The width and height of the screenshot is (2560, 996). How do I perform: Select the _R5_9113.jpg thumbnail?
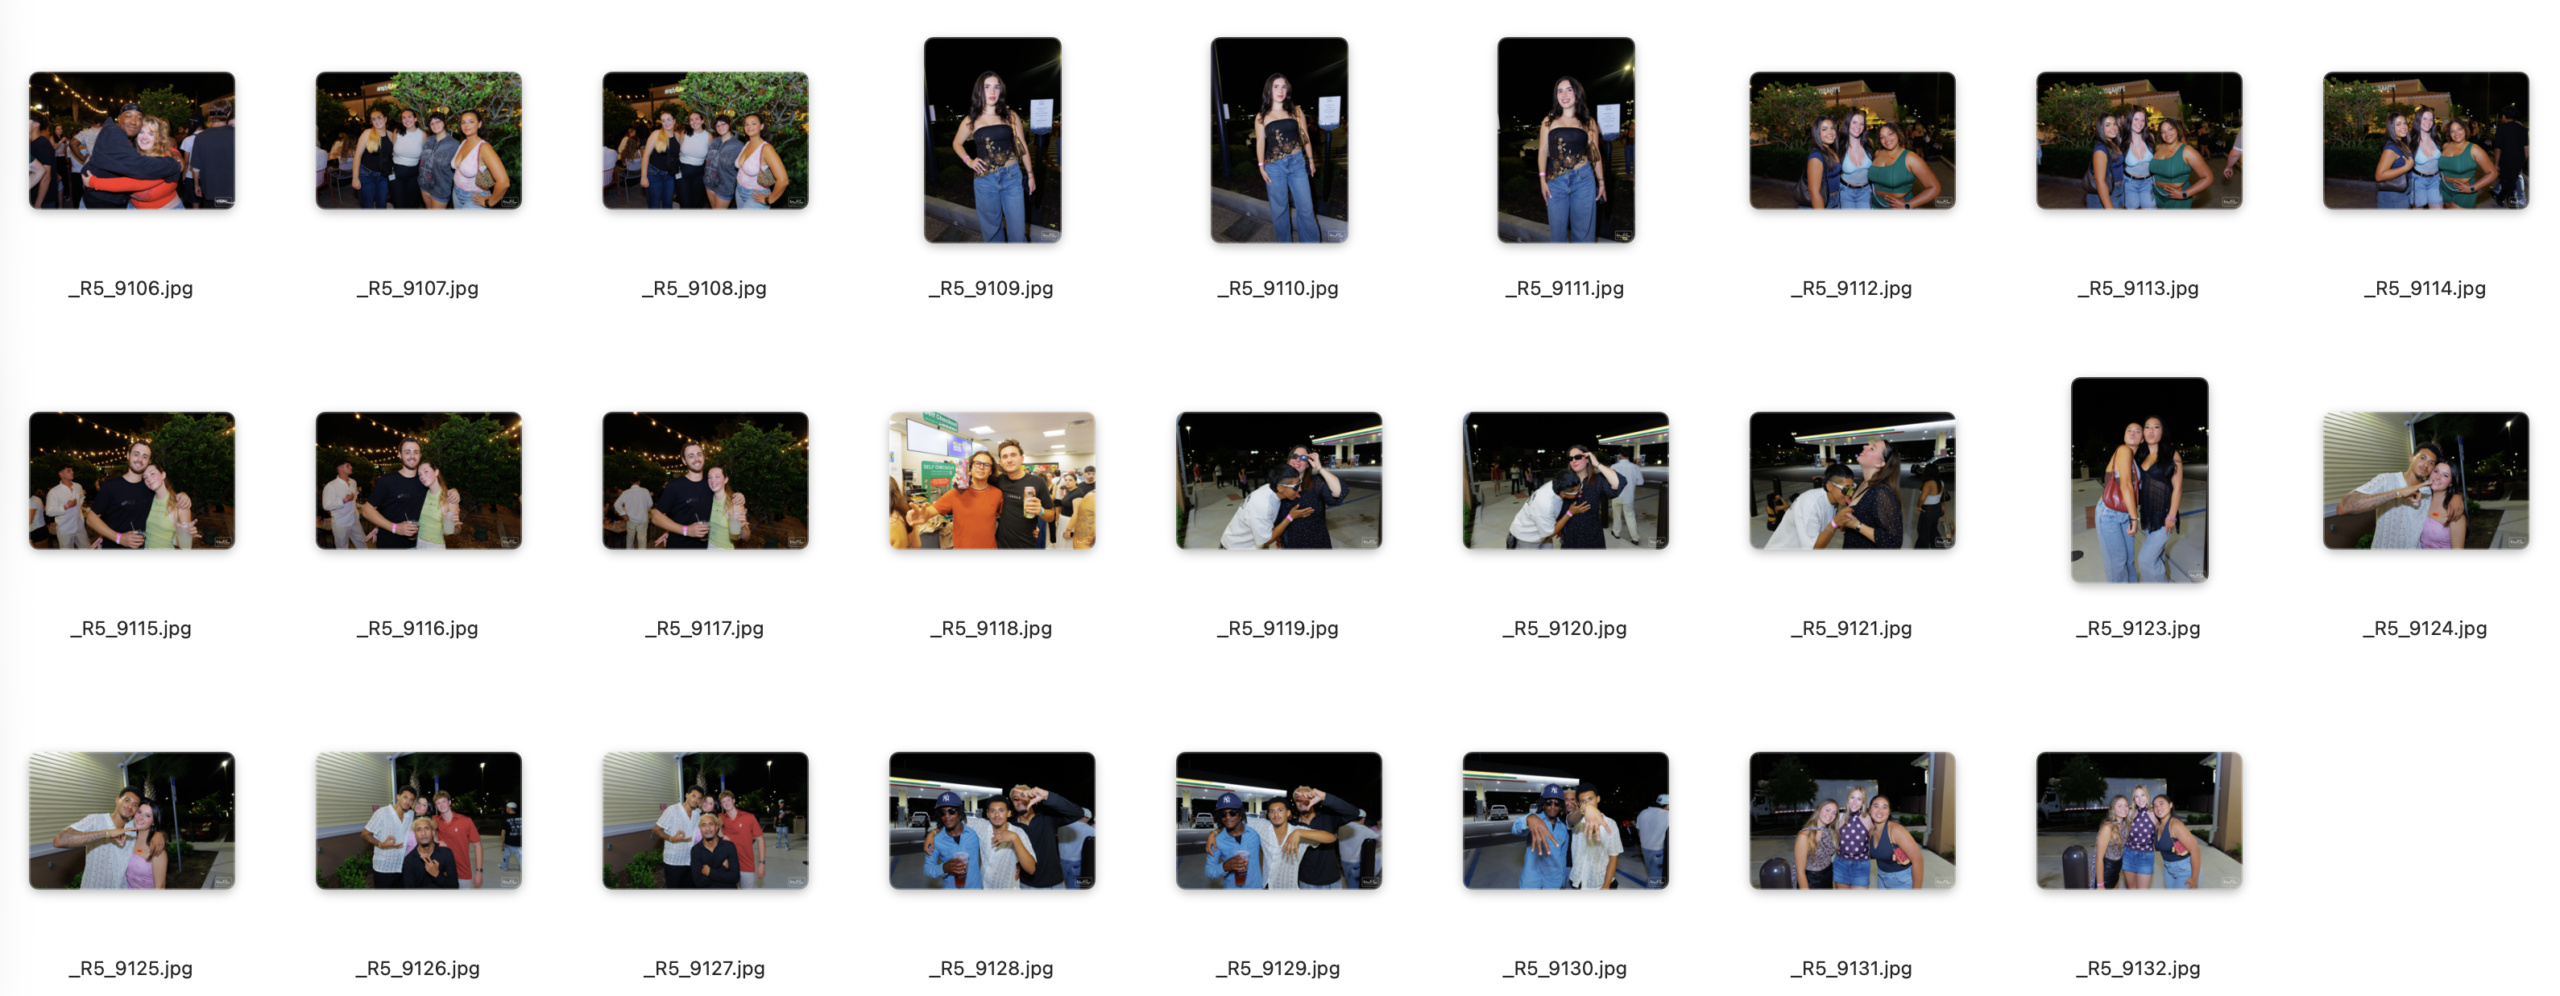[2140, 140]
